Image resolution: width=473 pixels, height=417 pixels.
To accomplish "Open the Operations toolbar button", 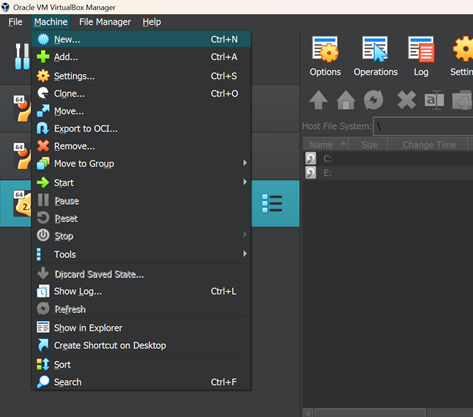I will pyautogui.click(x=376, y=56).
